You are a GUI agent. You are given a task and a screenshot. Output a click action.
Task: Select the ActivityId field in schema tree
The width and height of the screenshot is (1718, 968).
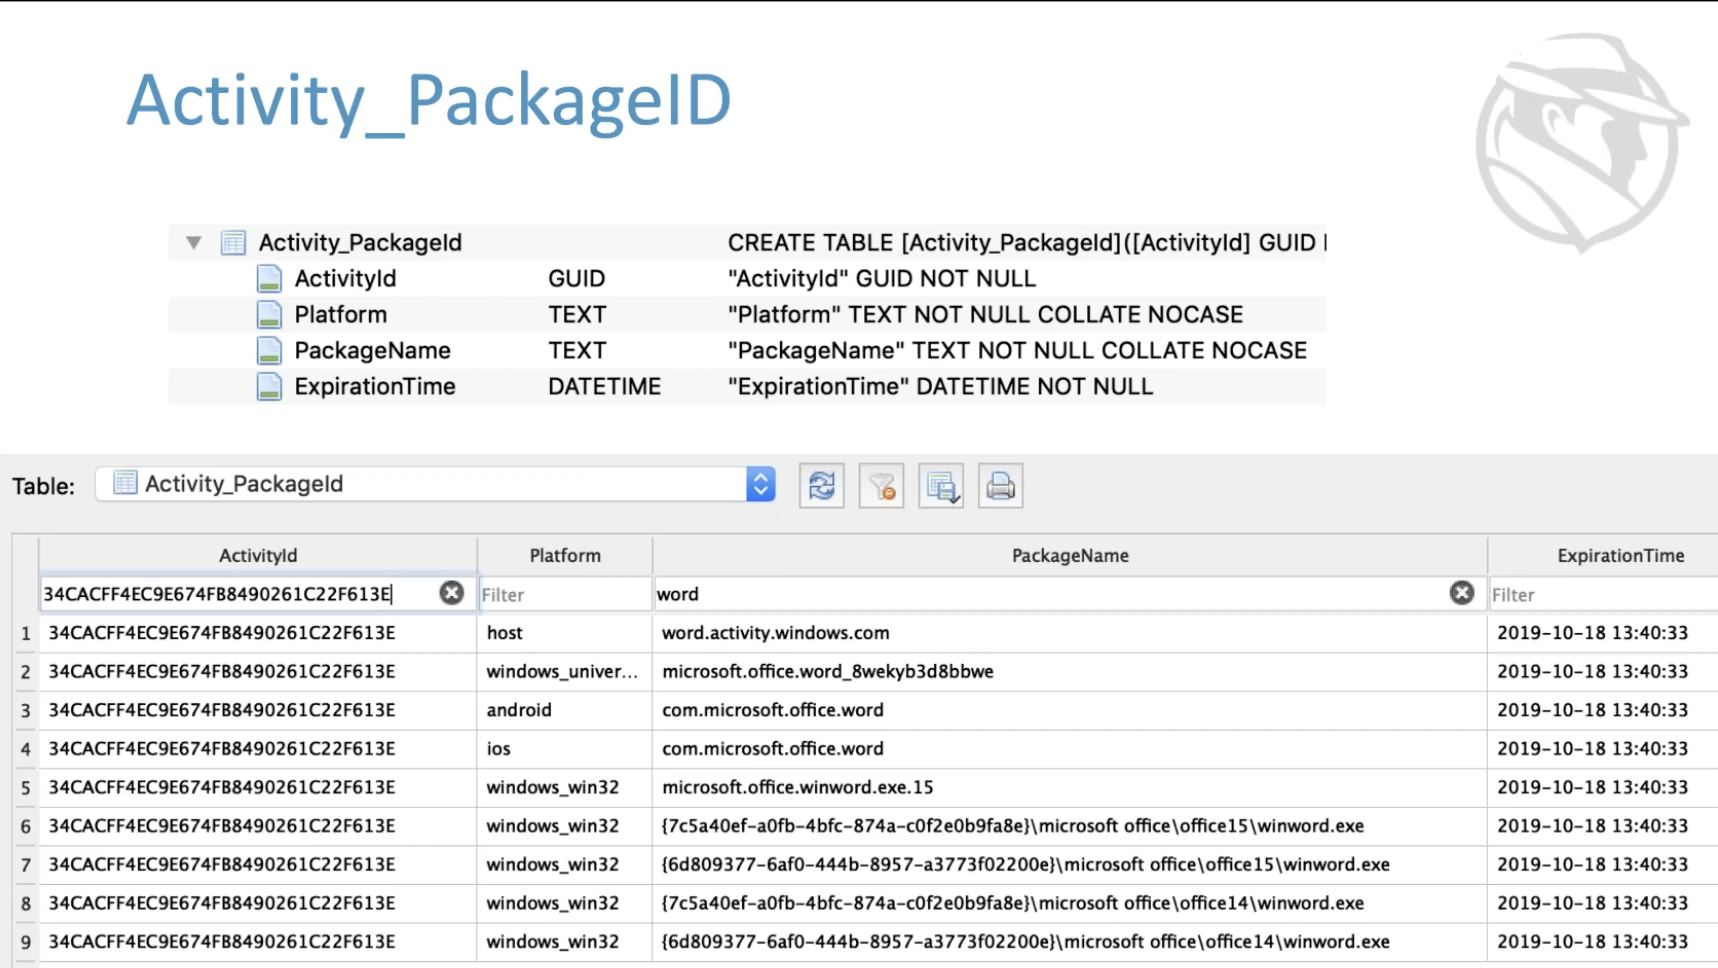pos(345,279)
